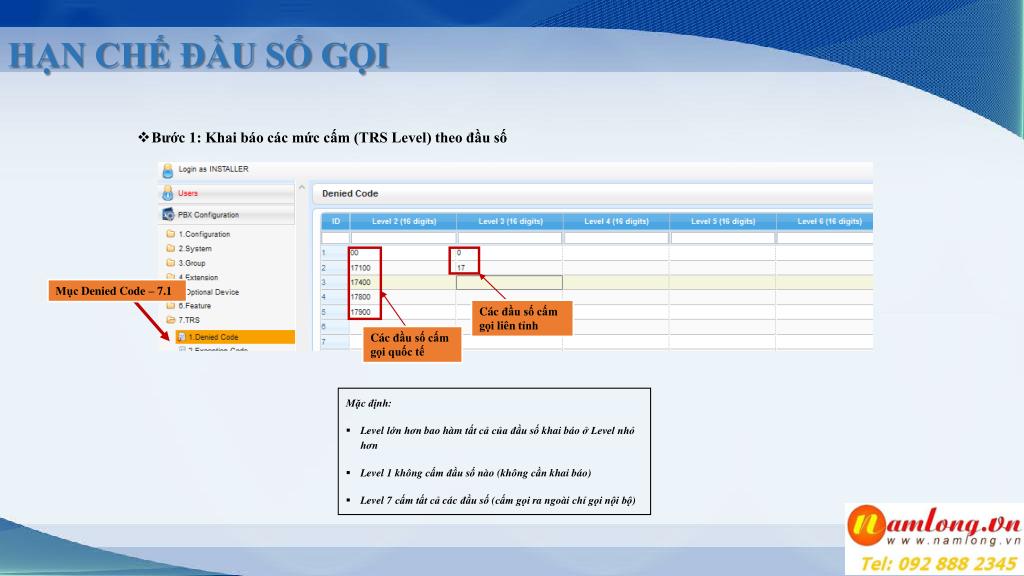Screen dimensions: 1024x576
Task: Focus the Level 2 filter input field
Action: click(404, 238)
